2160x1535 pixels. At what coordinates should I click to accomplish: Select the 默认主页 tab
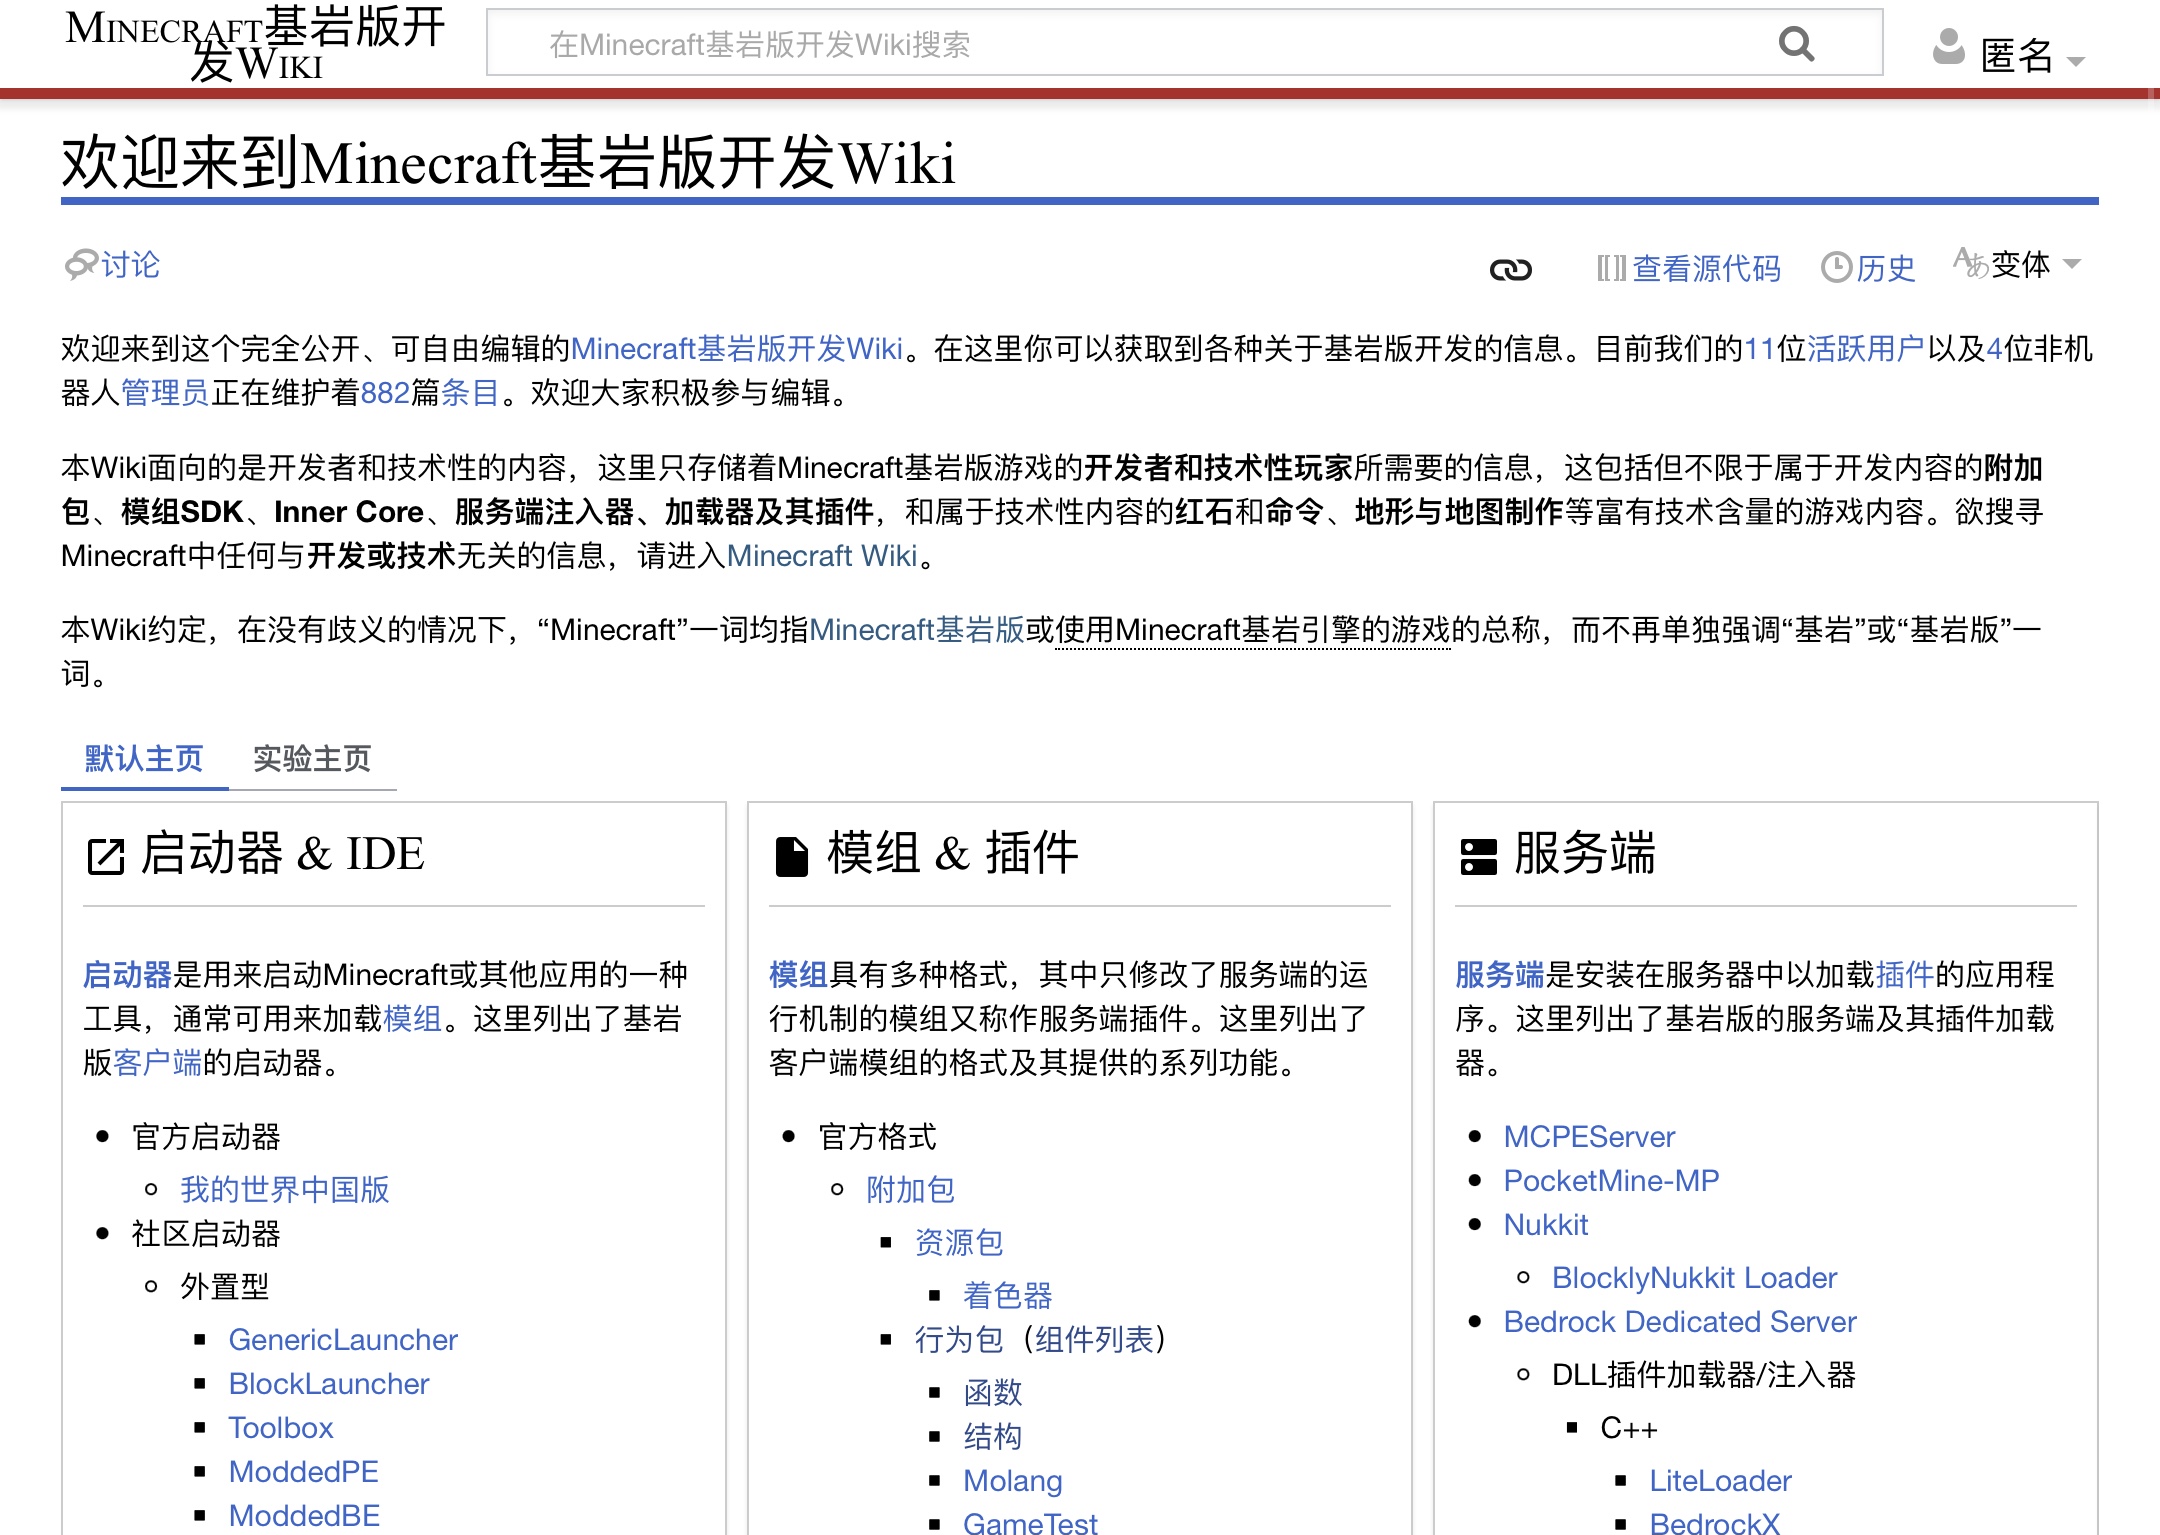[144, 759]
